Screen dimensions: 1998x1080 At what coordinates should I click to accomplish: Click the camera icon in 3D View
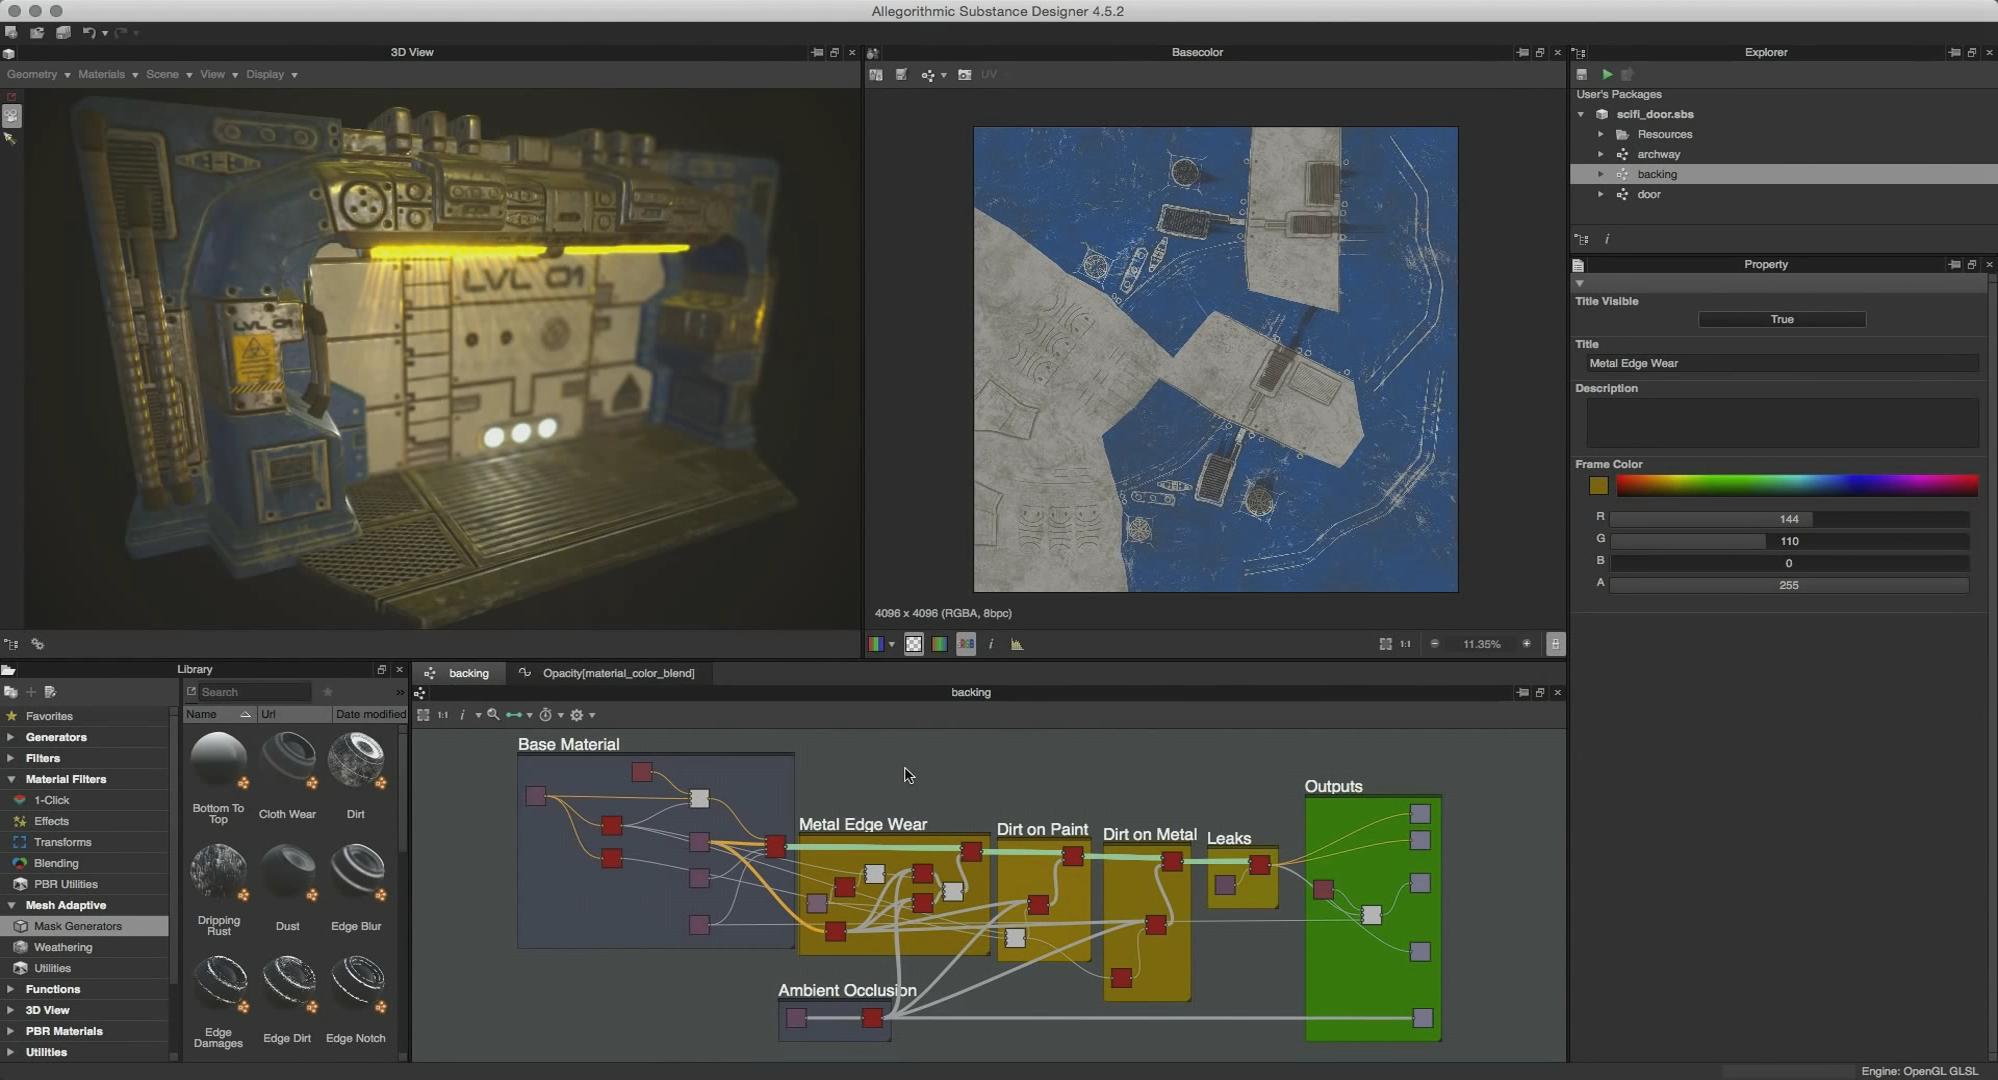[11, 116]
